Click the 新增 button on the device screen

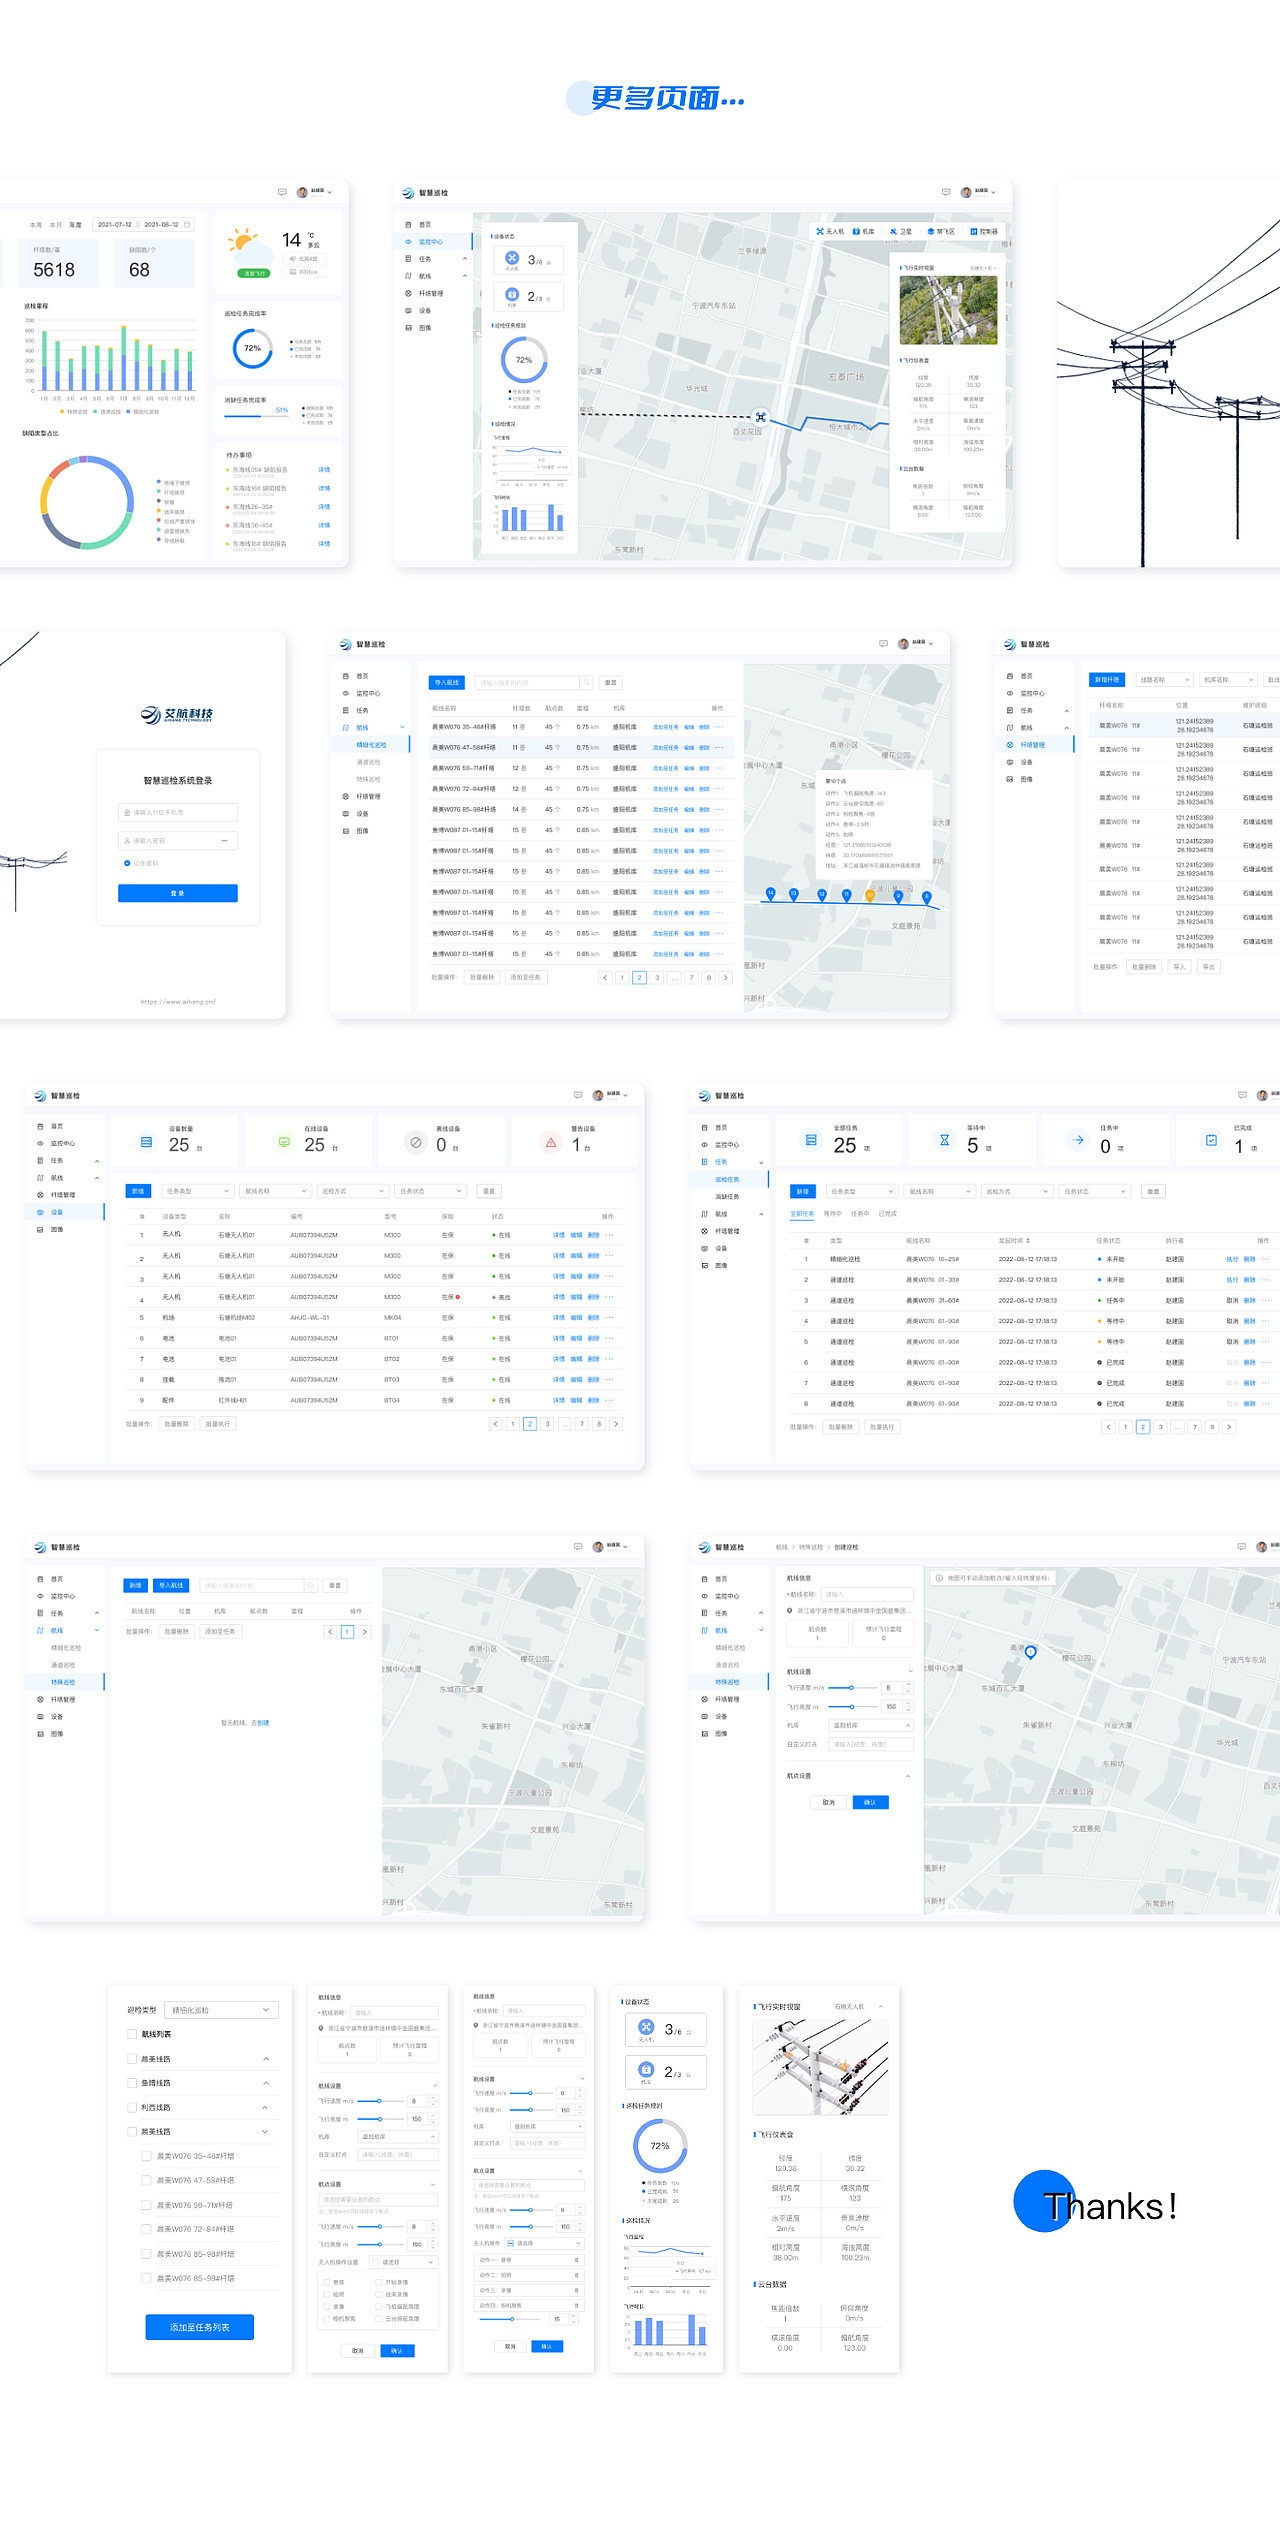138,1191
